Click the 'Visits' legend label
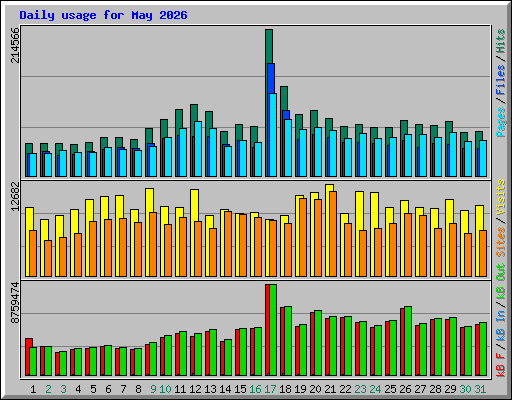 500,197
